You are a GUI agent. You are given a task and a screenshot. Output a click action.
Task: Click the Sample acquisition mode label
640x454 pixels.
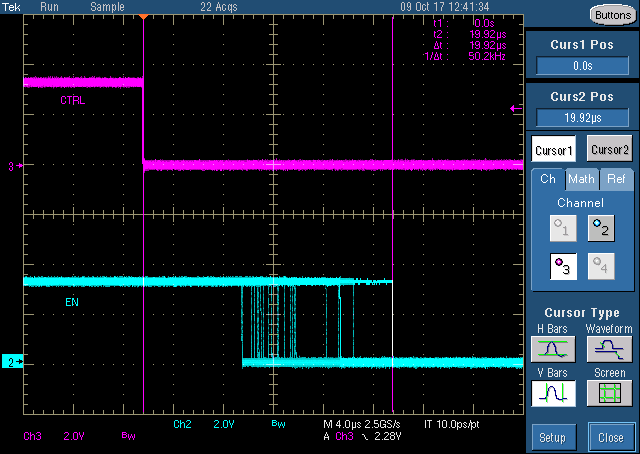107,7
